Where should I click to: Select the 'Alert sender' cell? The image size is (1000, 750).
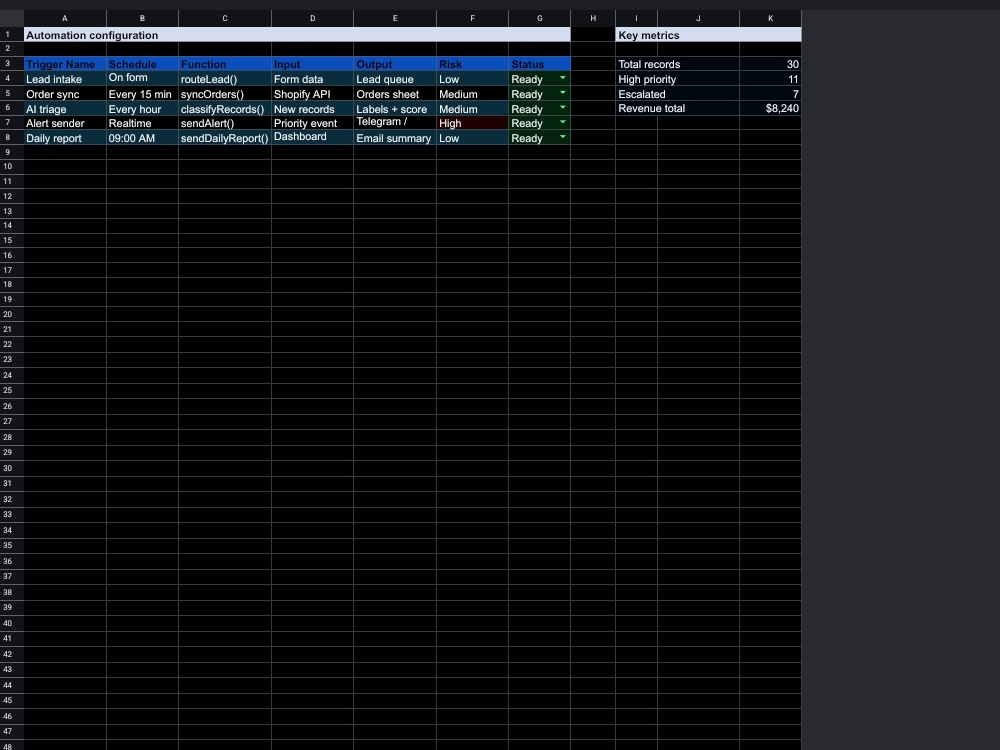click(65, 123)
